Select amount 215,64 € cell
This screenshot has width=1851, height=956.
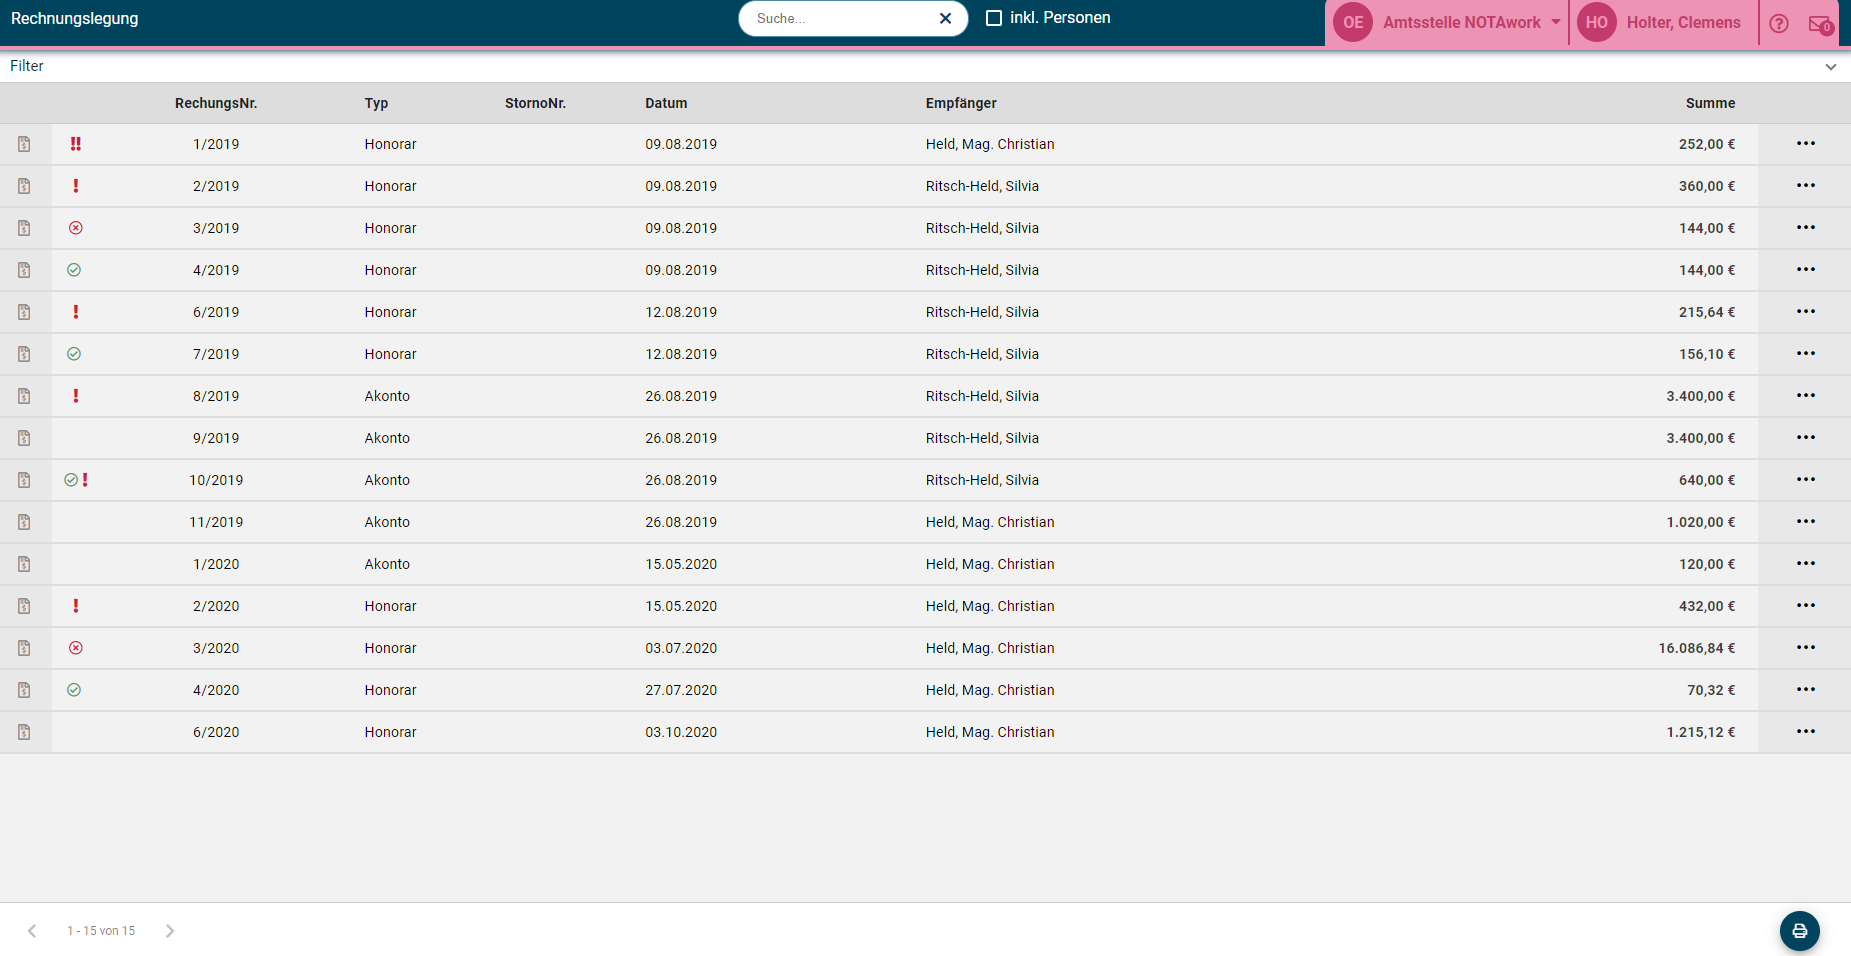[1707, 312]
